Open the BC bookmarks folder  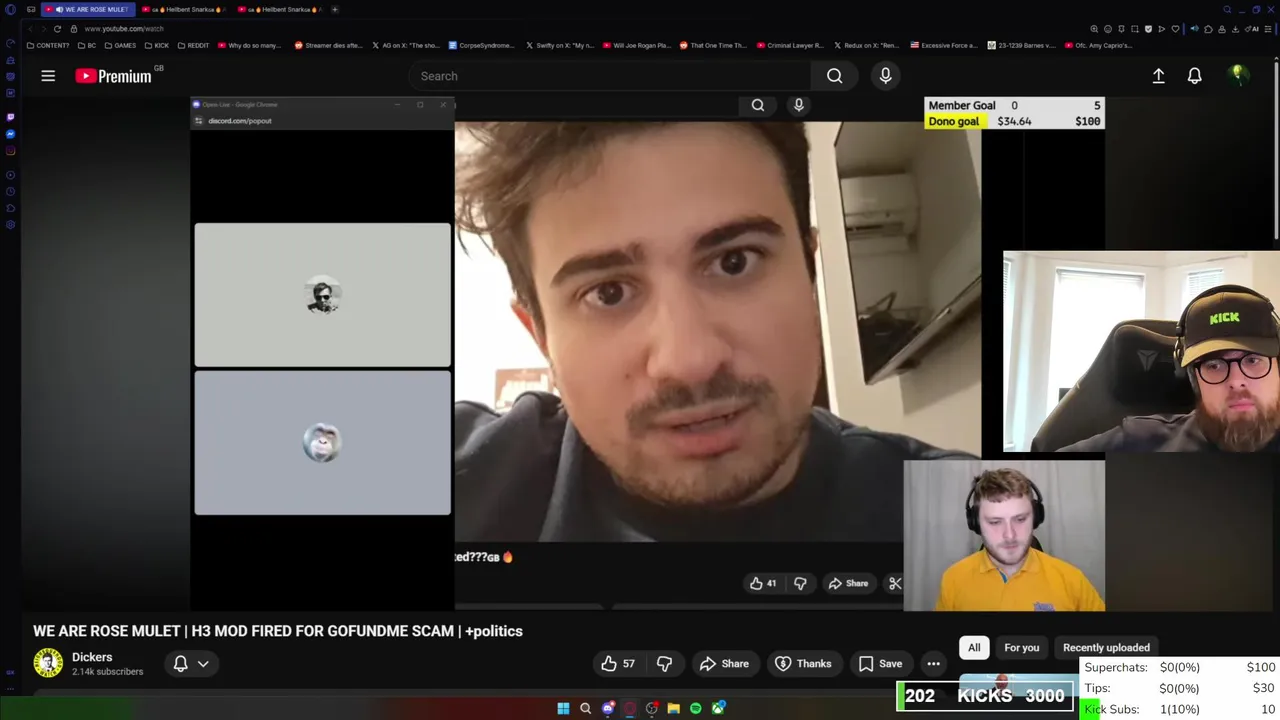pos(88,45)
